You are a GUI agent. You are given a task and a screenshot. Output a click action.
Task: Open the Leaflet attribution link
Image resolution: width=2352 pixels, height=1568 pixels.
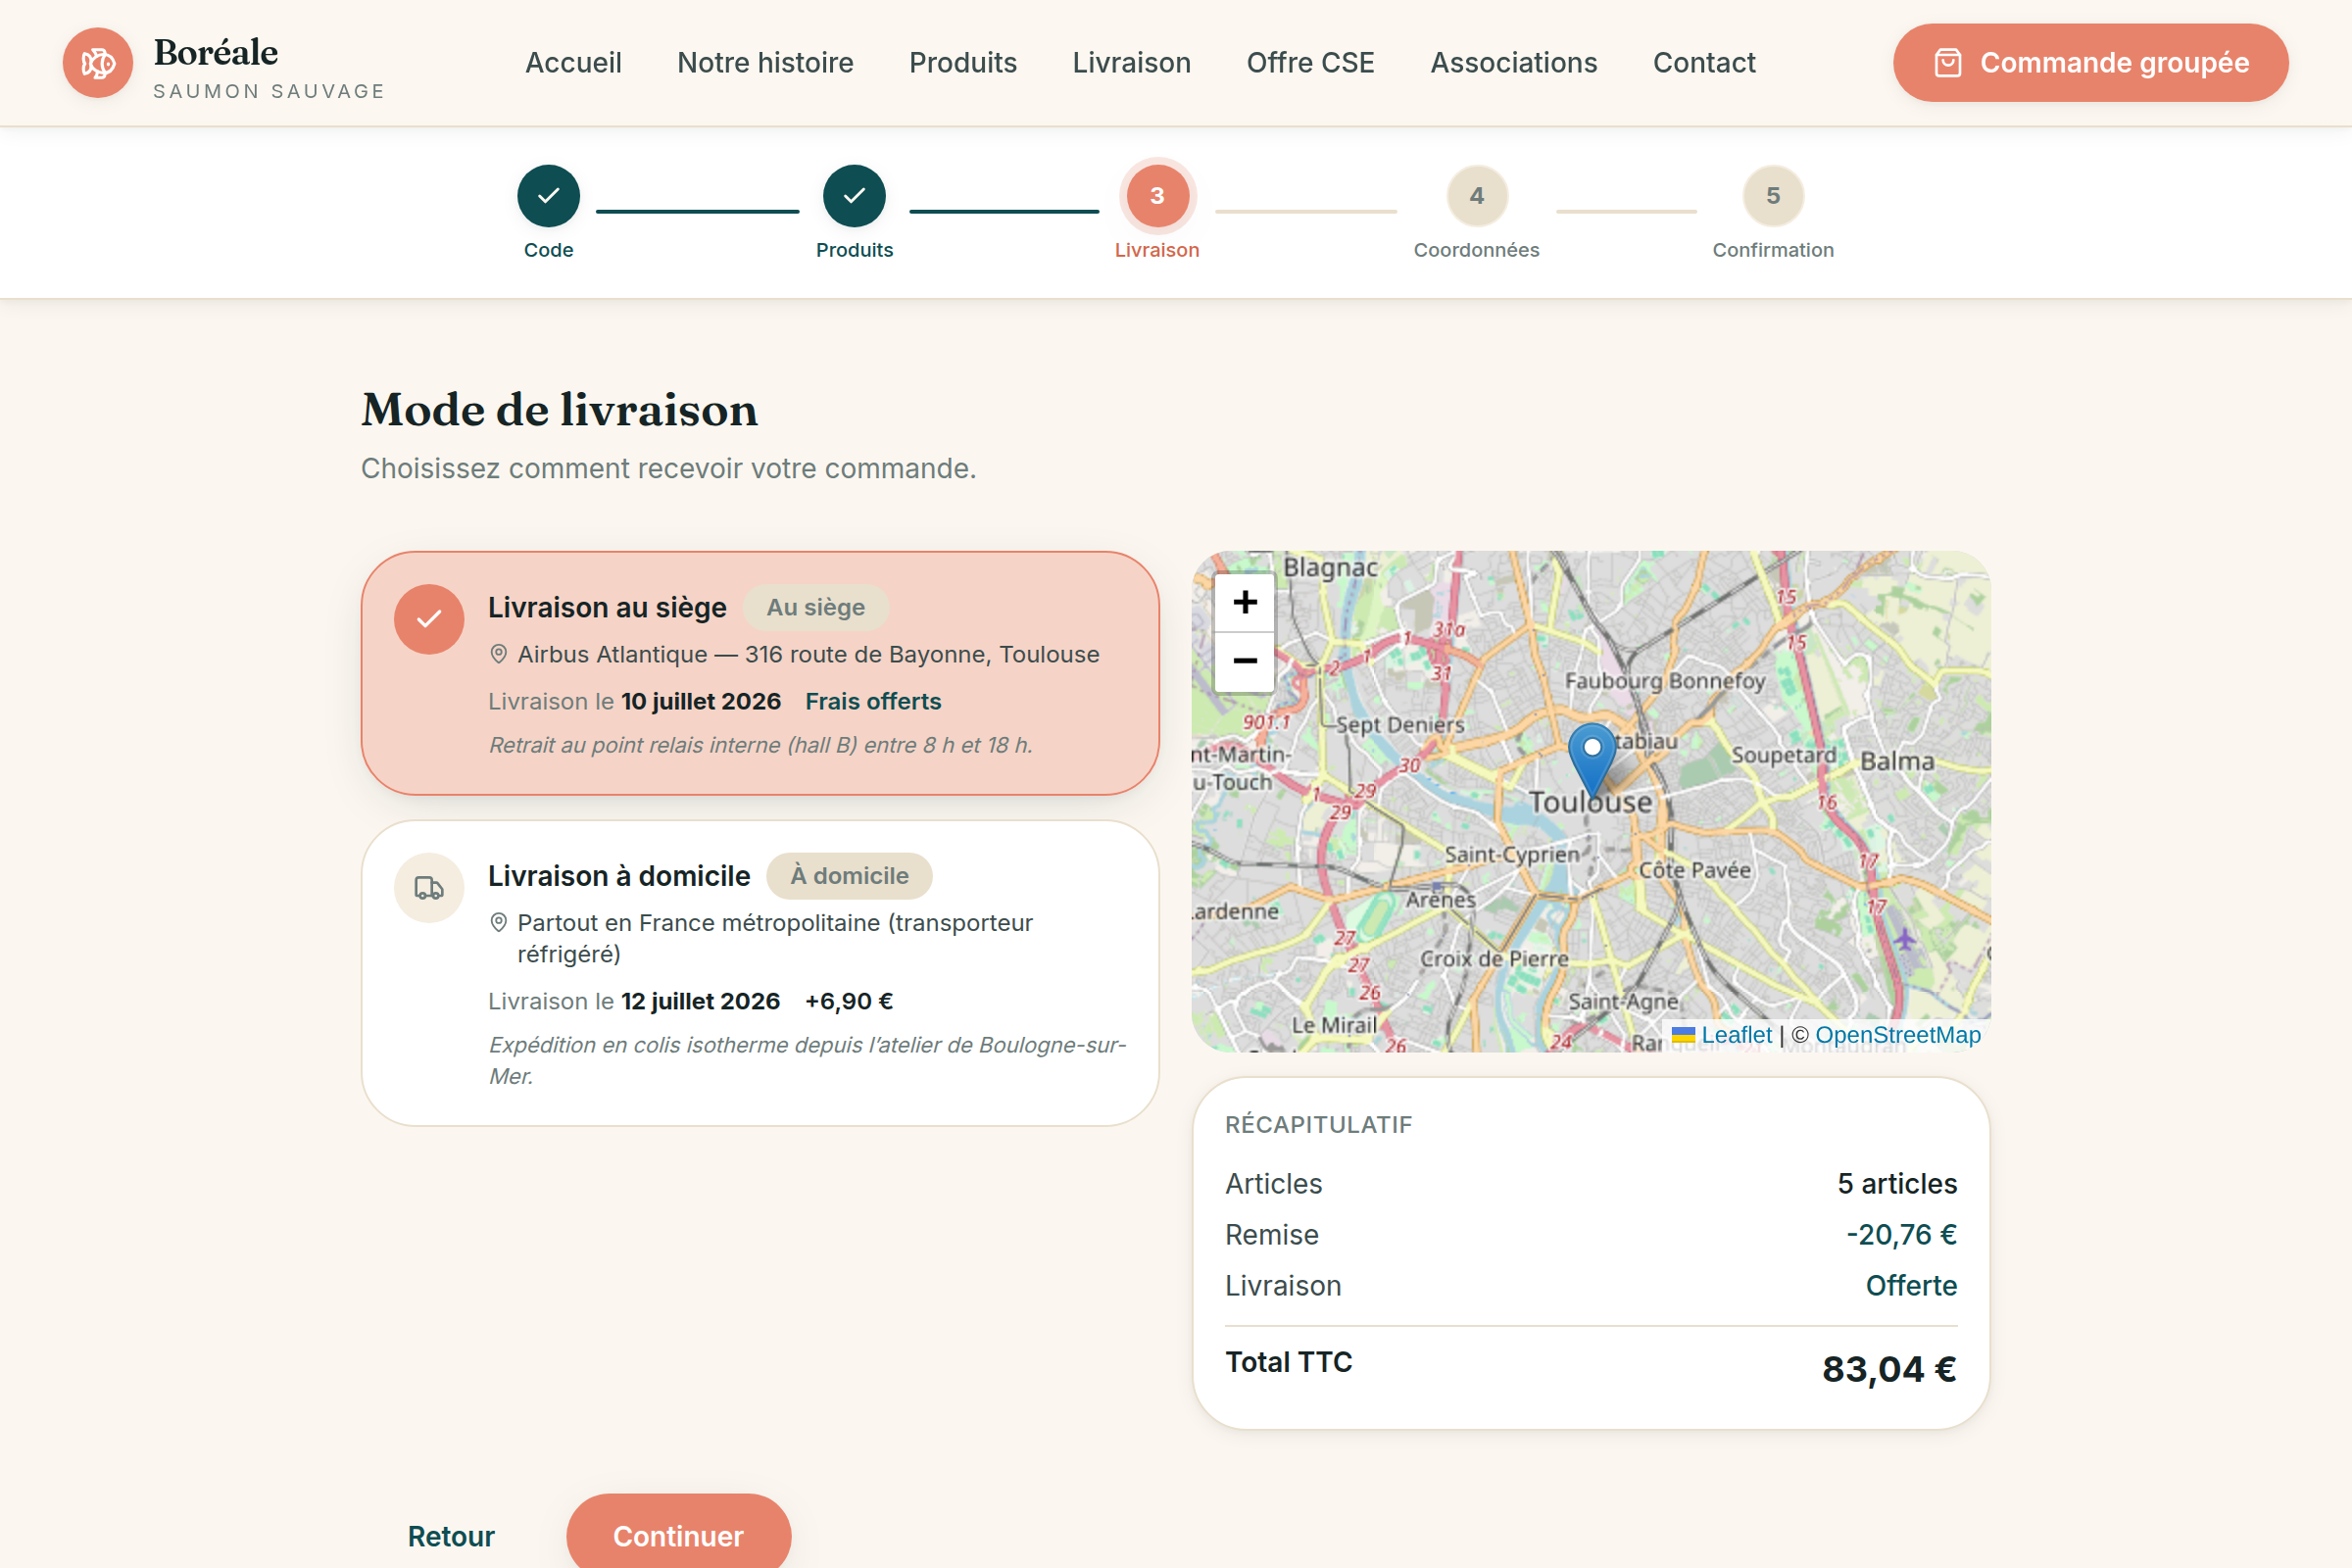tap(1736, 1035)
